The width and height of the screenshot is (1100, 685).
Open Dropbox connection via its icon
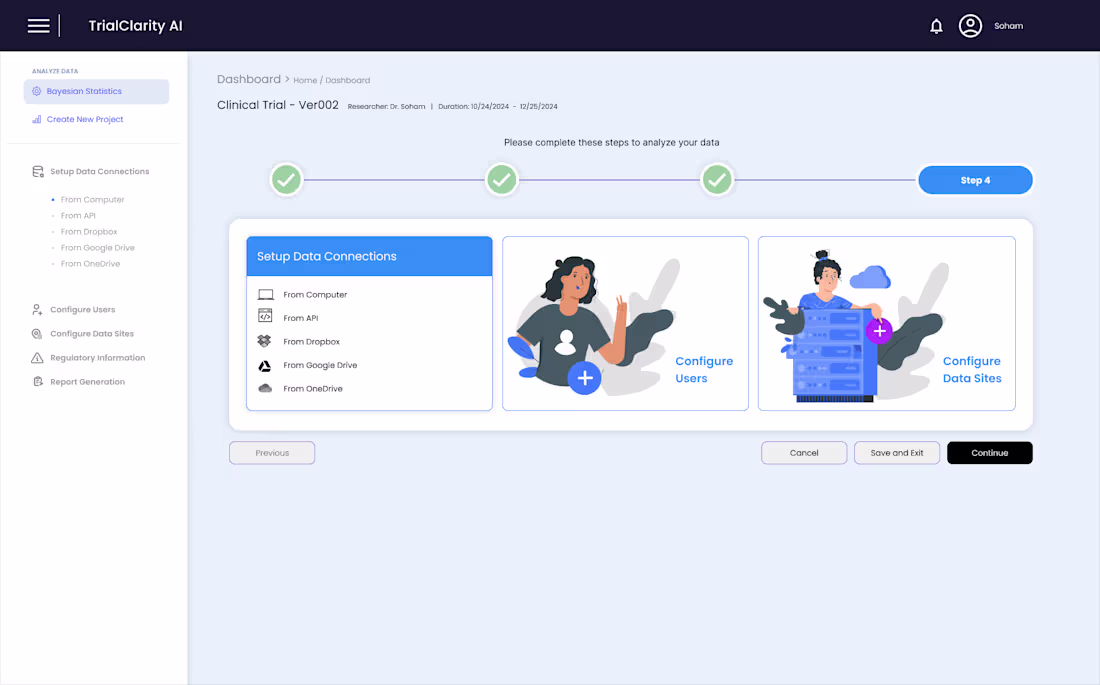pos(262,341)
